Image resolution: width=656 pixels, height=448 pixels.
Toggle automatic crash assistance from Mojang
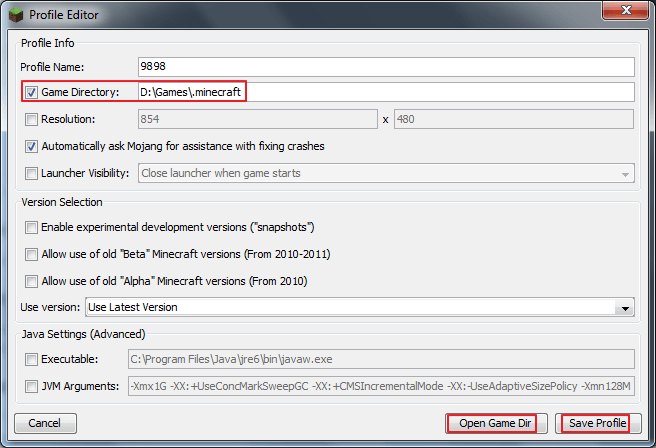(32, 146)
